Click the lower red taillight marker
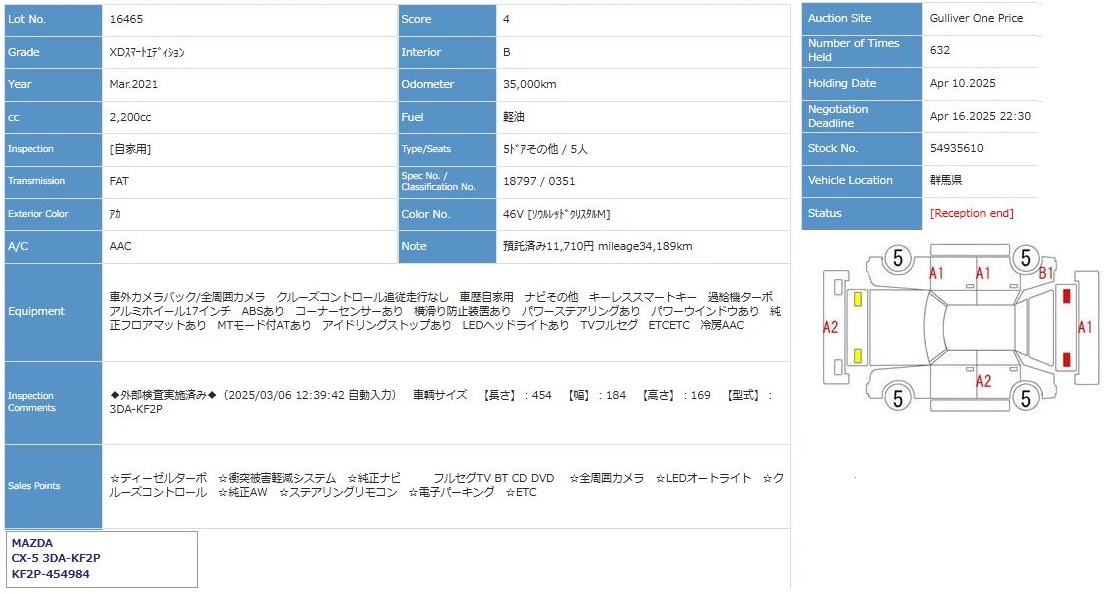Image resolution: width=1104 pixels, height=594 pixels. coord(1066,359)
